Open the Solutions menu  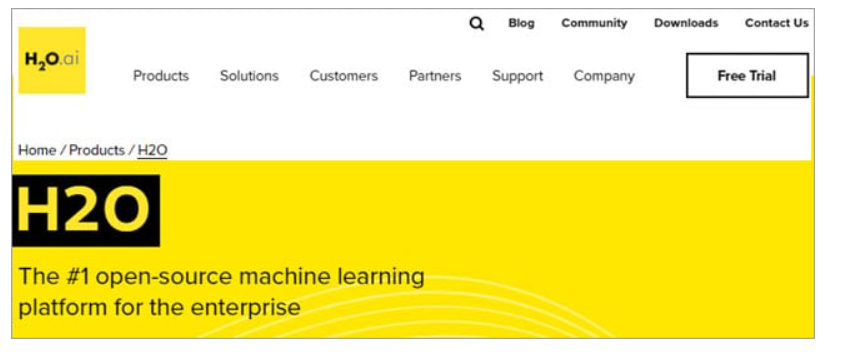pyautogui.click(x=249, y=76)
